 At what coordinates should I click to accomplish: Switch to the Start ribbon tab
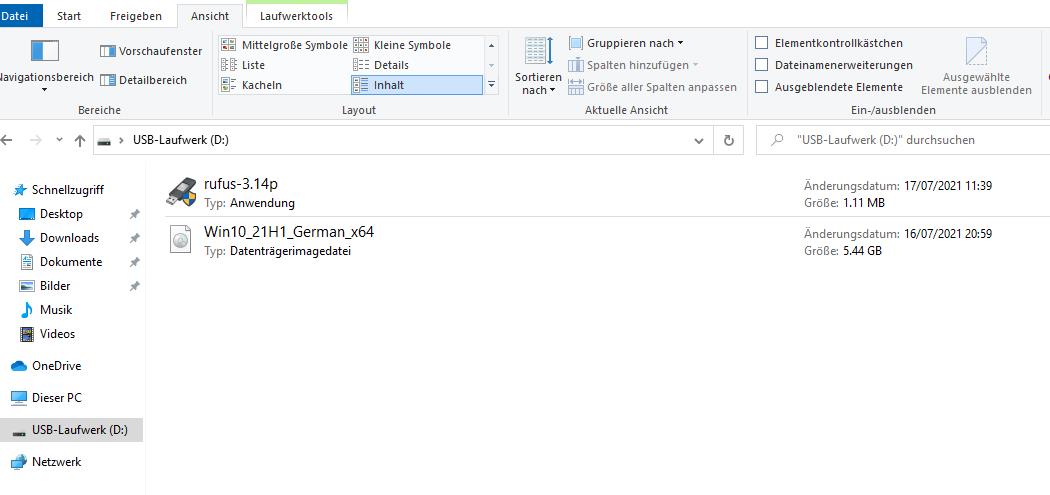pyautogui.click(x=69, y=16)
